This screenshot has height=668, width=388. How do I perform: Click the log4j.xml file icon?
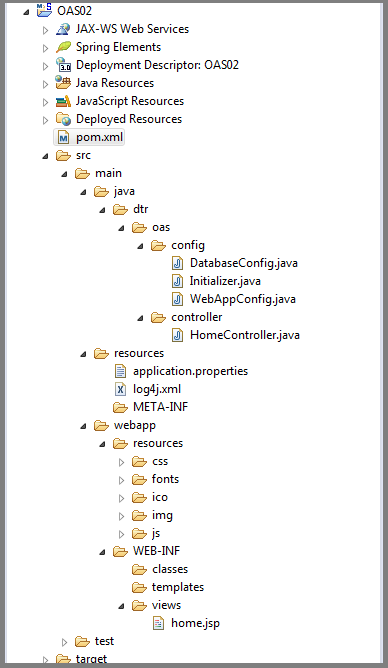click(121, 389)
